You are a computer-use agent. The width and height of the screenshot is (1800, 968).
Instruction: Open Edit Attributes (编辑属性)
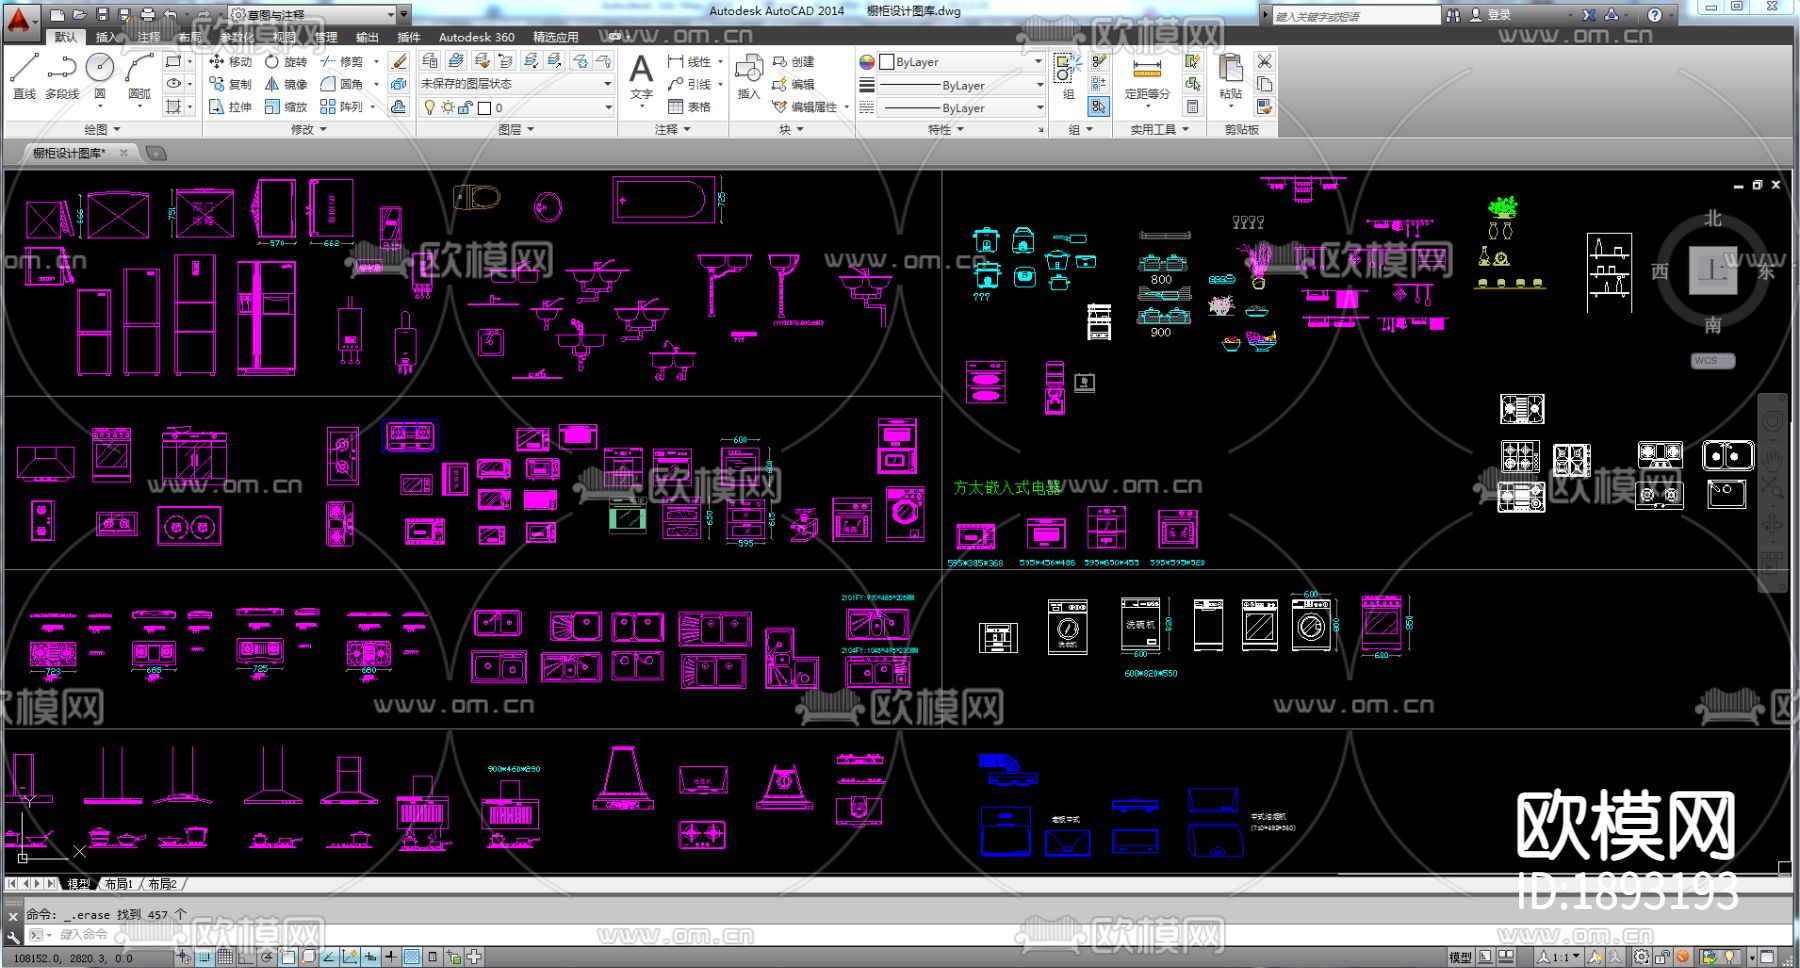805,107
